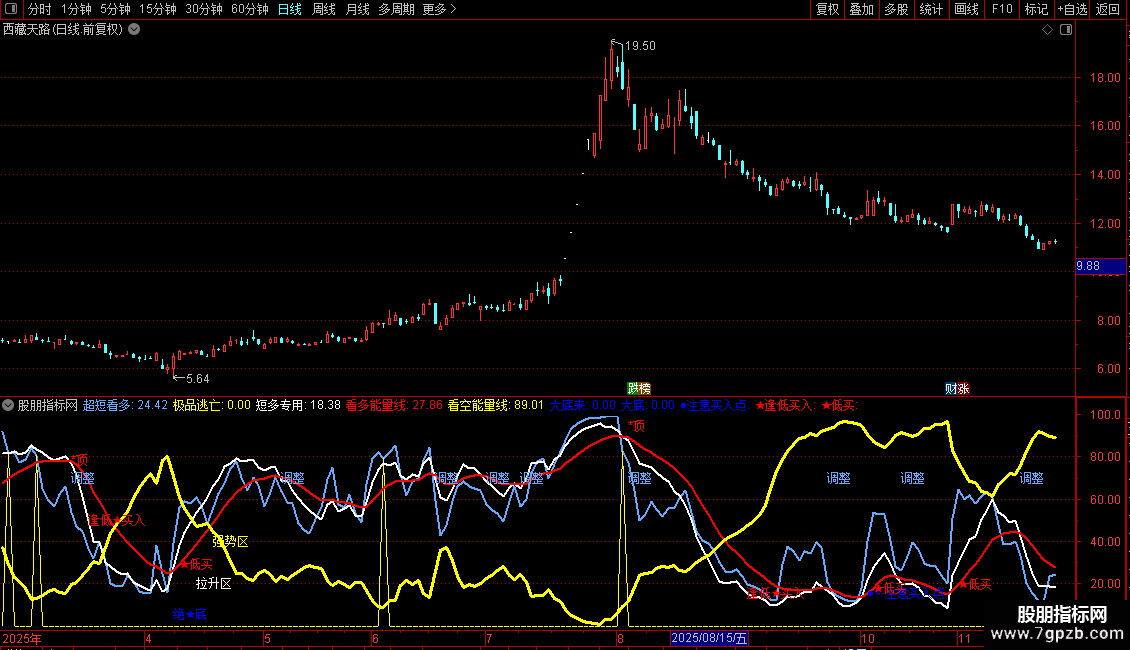
Task: Switch to 周线 weekly chart
Action: click(324, 9)
